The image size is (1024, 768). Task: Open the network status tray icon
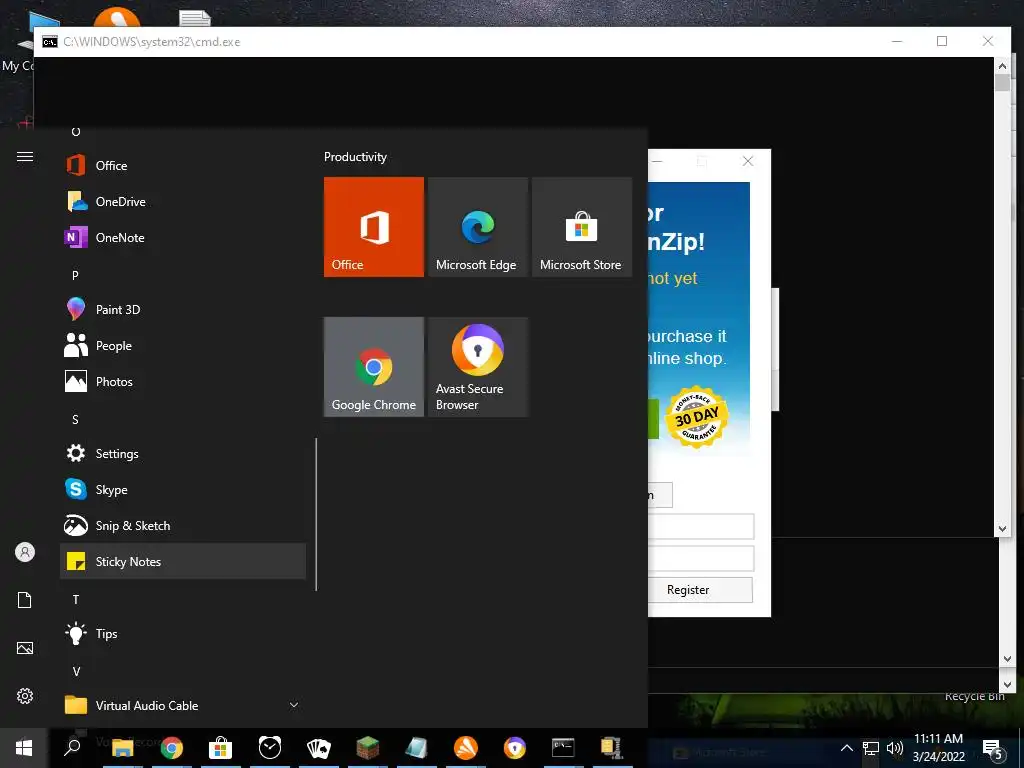pyautogui.click(x=871, y=748)
